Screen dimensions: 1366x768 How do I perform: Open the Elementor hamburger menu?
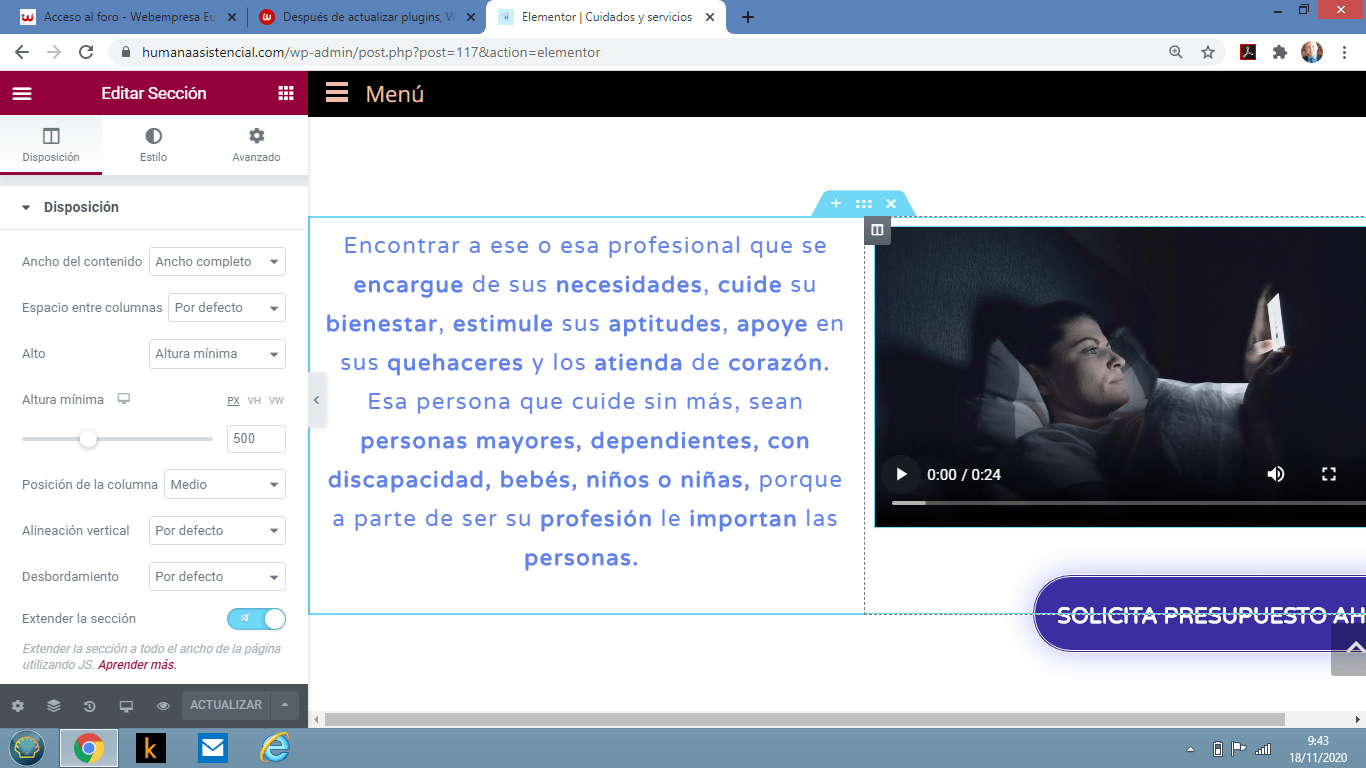click(x=22, y=93)
